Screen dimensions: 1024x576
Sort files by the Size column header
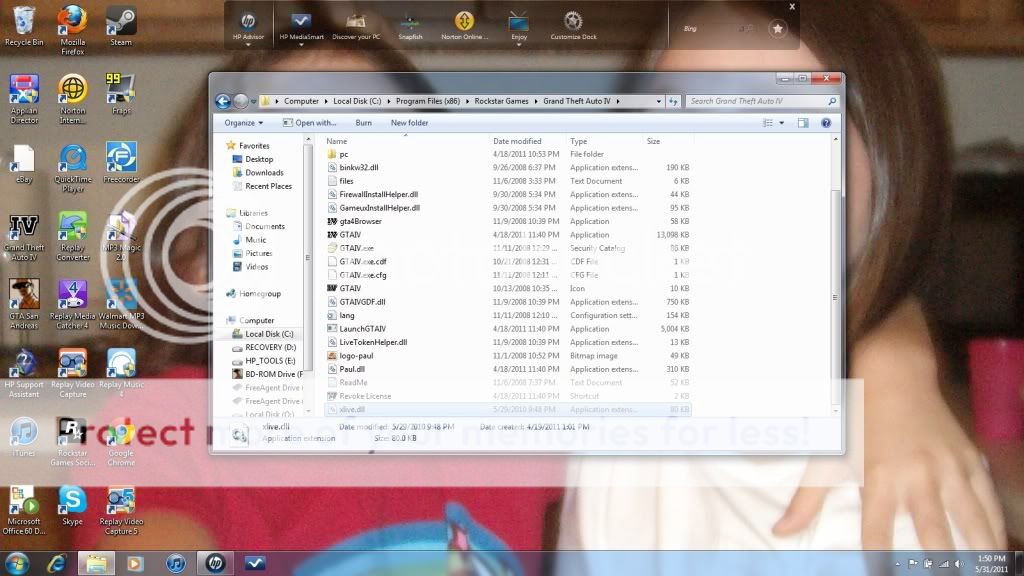(x=667, y=141)
